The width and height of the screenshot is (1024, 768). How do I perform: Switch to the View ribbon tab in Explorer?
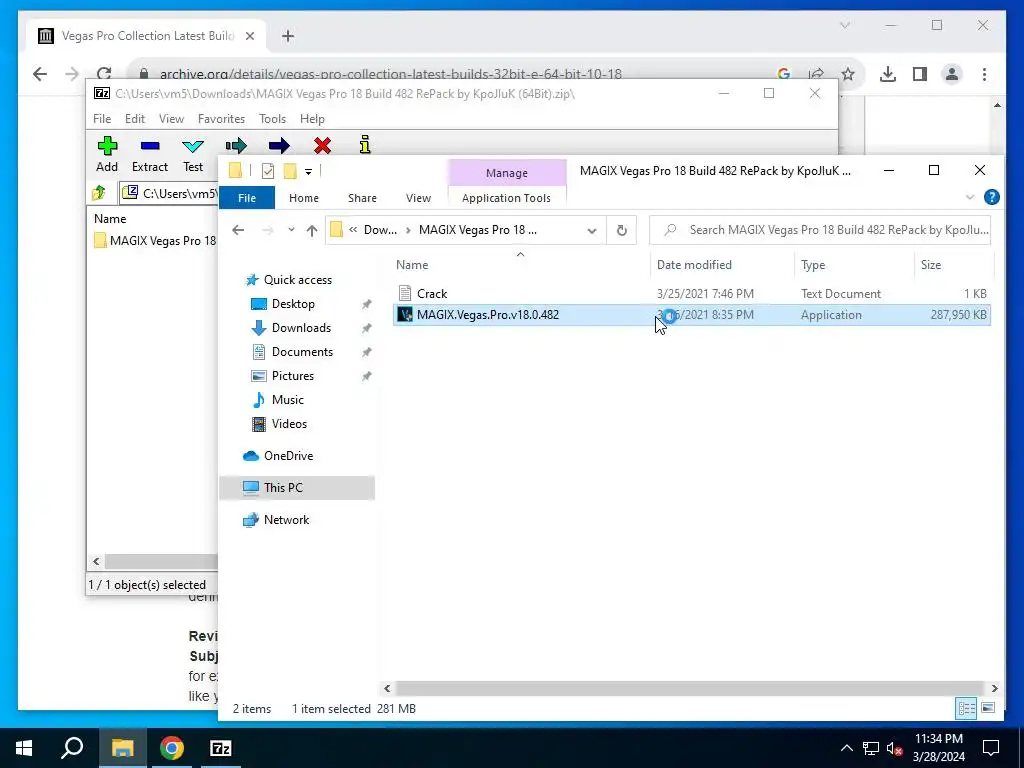[x=418, y=198]
